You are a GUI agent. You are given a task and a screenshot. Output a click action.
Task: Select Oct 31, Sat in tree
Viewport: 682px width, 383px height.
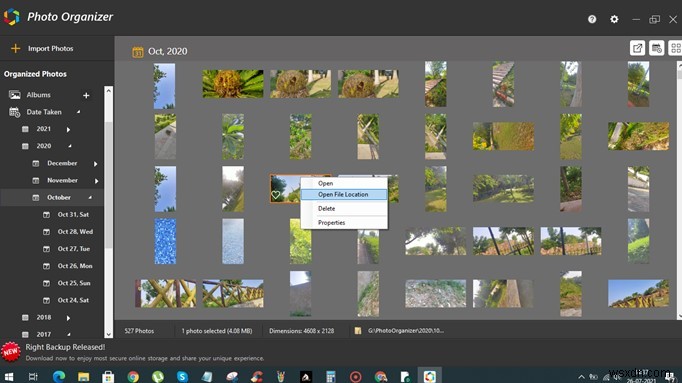pos(73,214)
